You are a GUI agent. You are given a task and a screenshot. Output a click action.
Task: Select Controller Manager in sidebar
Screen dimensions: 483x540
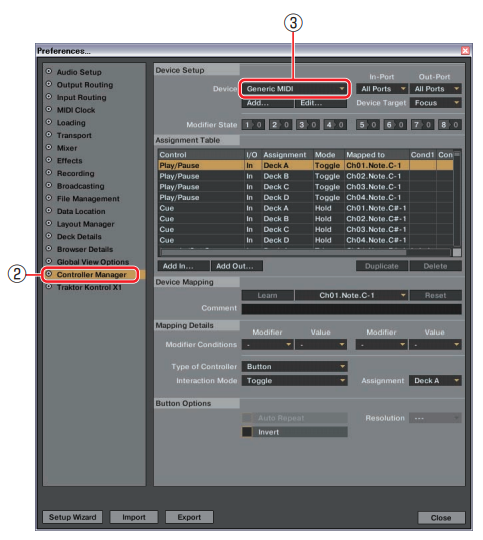pyautogui.click(x=91, y=274)
